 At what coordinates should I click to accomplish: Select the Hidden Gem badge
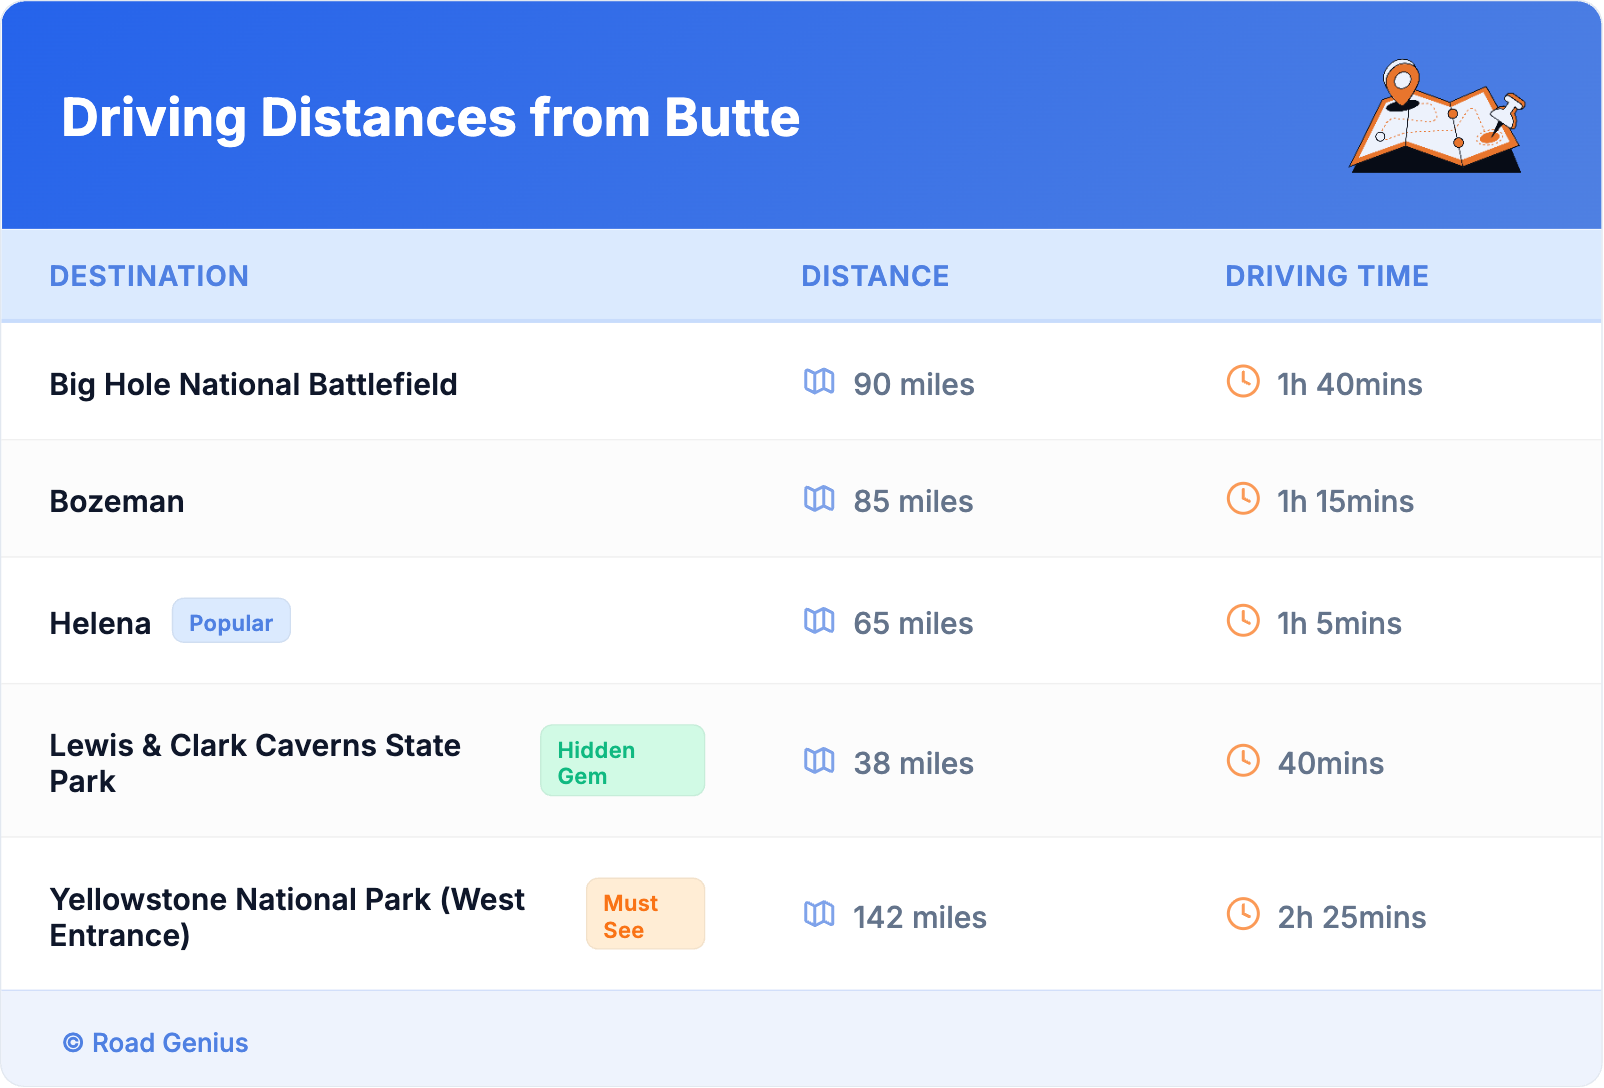pos(622,762)
